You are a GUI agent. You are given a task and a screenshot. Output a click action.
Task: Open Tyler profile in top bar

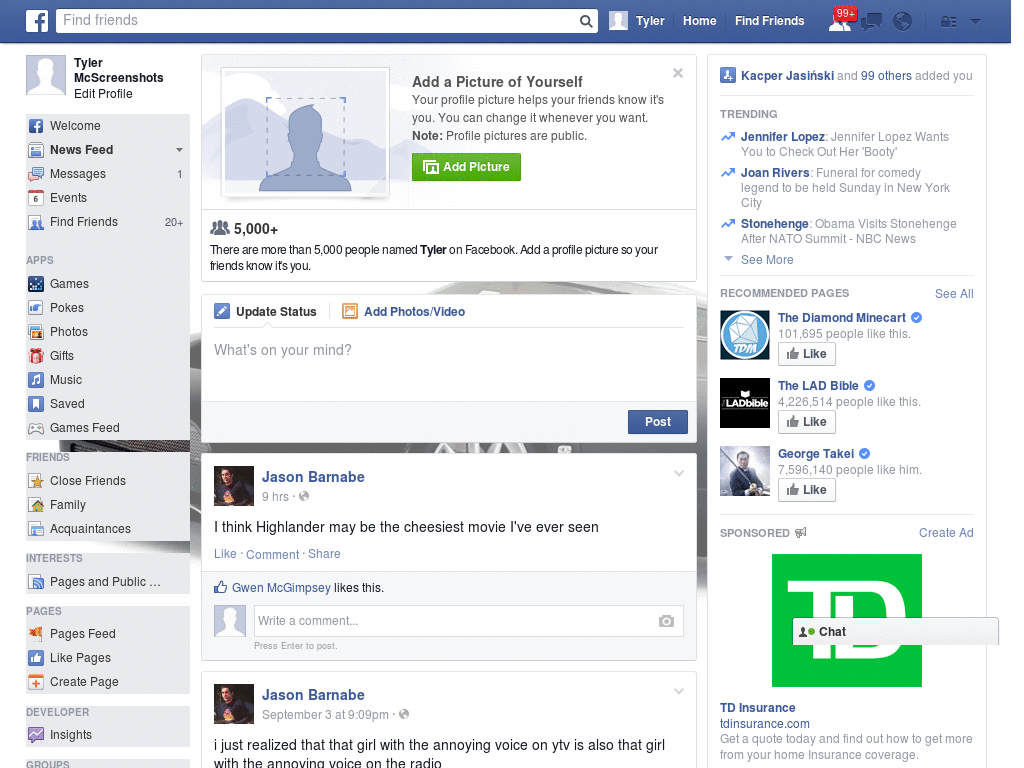click(637, 21)
